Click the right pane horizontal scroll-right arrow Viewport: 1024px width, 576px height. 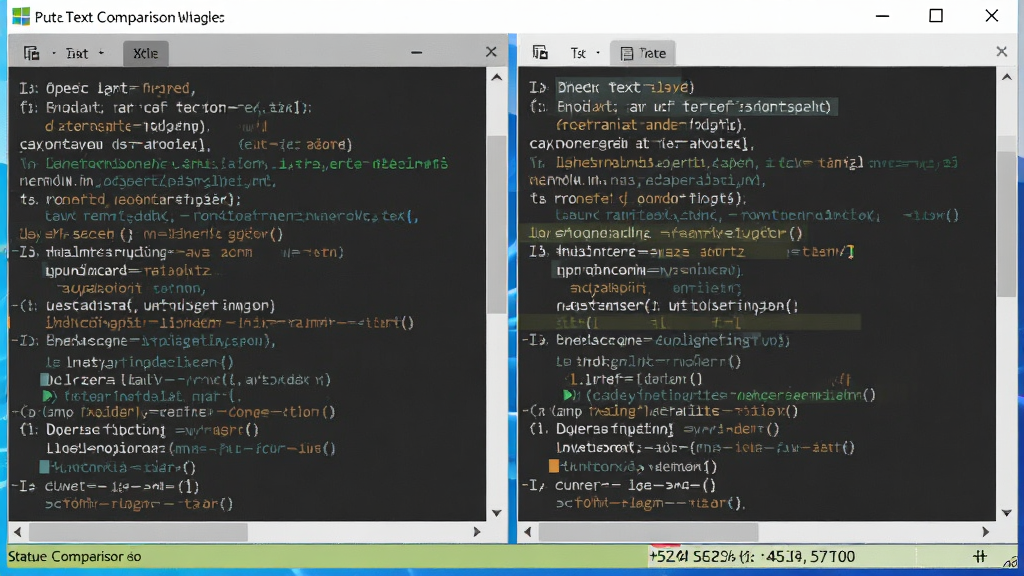(x=985, y=532)
